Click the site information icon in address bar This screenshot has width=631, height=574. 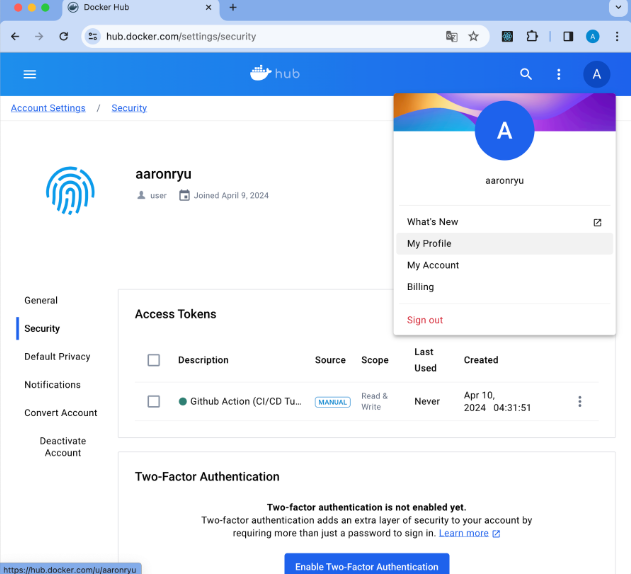pyautogui.click(x=93, y=37)
